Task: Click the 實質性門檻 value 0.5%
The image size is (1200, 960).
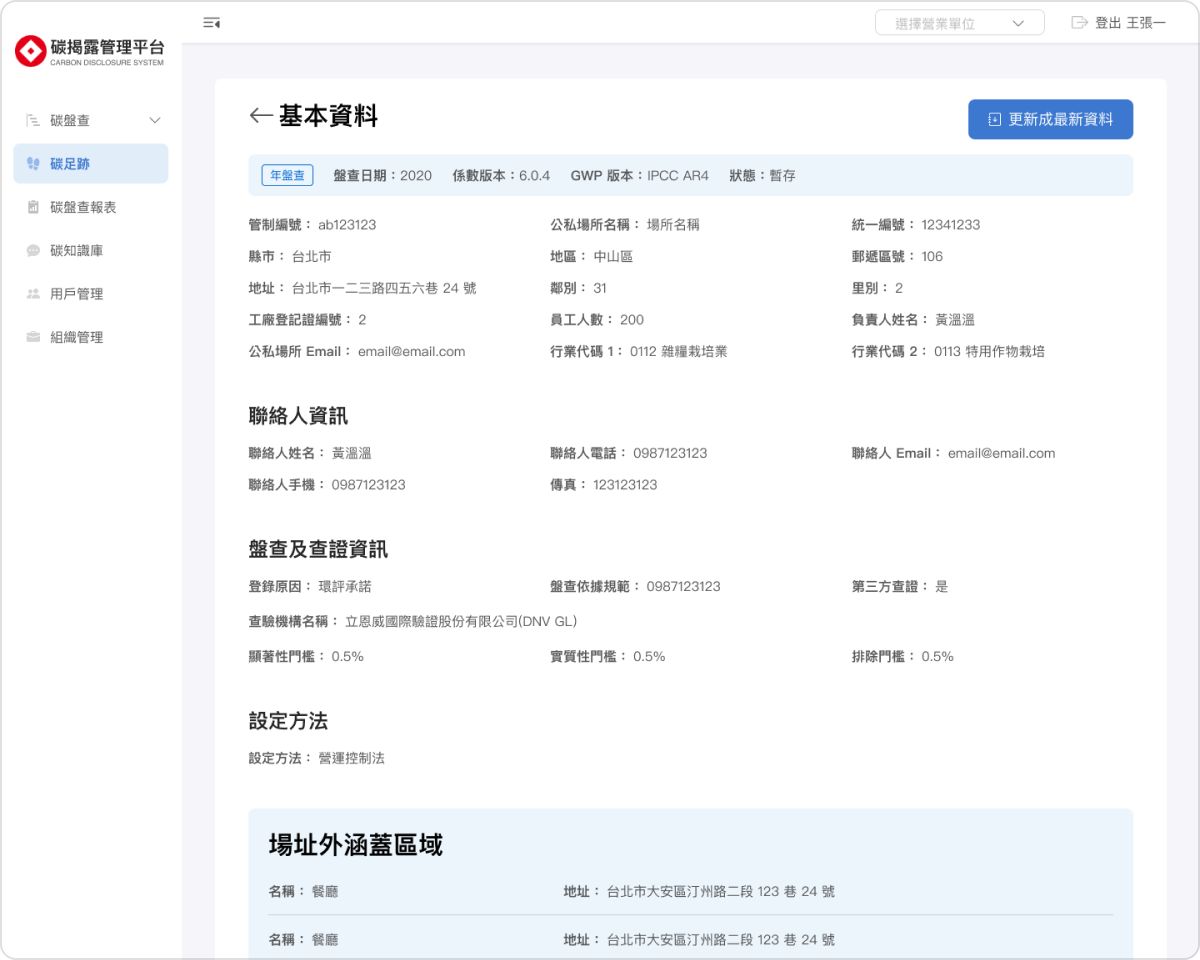Action: coord(649,657)
